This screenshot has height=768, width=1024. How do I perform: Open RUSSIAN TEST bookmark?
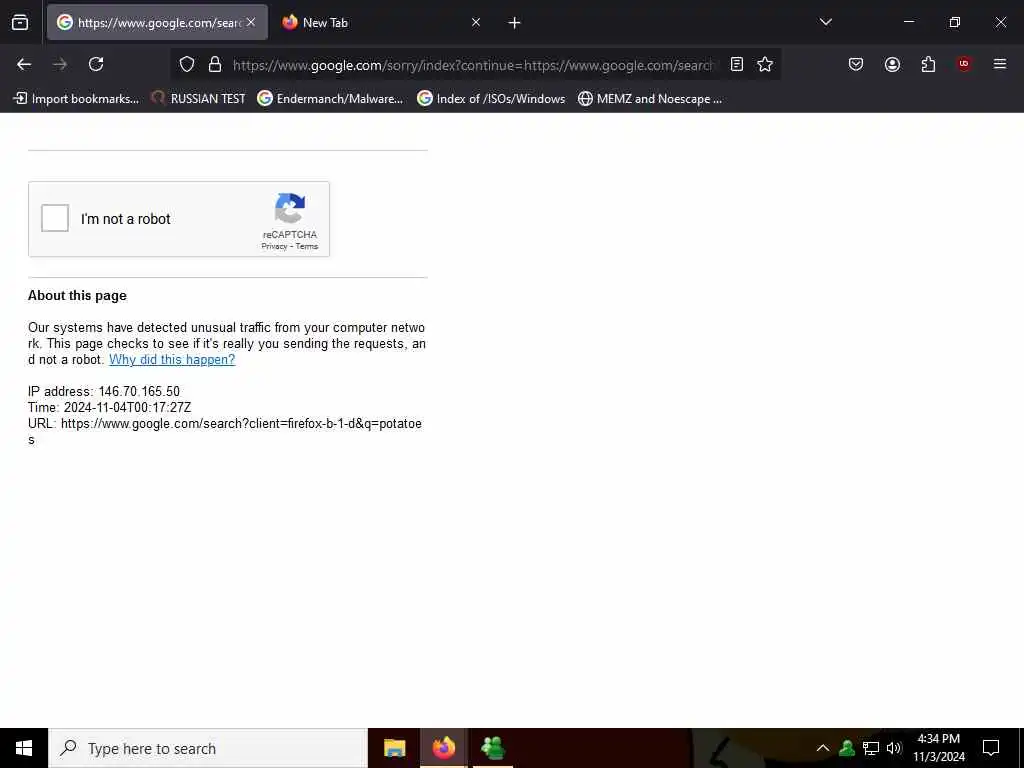point(198,99)
